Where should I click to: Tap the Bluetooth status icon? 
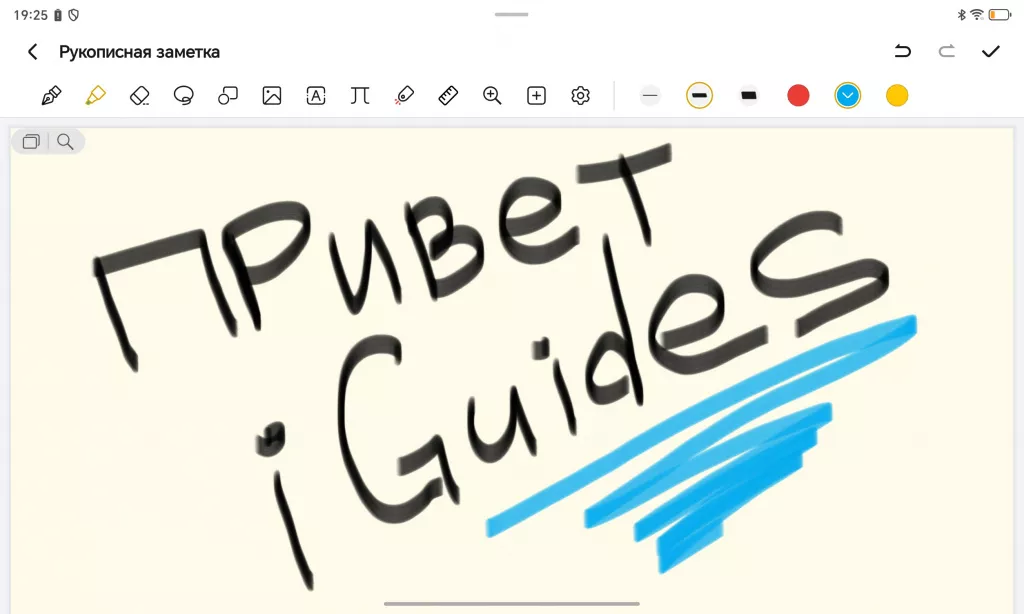click(961, 14)
